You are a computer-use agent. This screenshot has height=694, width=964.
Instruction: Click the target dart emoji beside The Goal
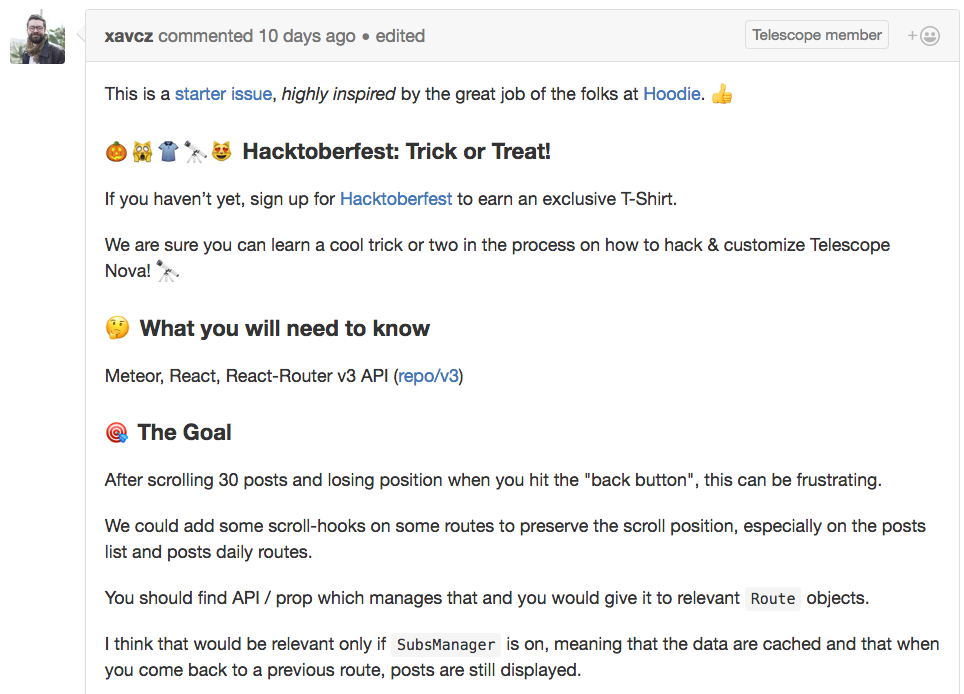click(117, 433)
